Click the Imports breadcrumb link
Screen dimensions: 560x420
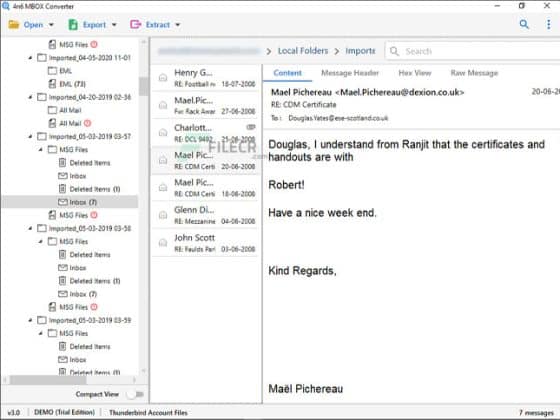(x=360, y=51)
